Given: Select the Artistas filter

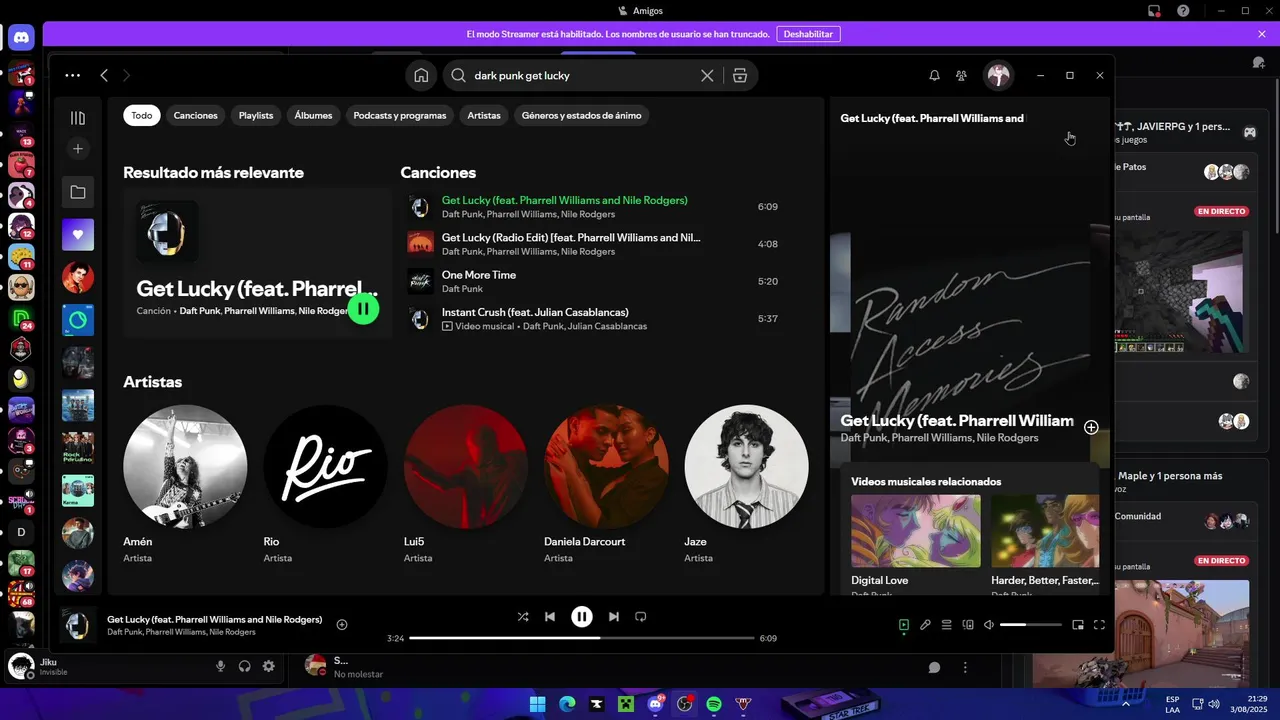Looking at the screenshot, I should click(484, 115).
